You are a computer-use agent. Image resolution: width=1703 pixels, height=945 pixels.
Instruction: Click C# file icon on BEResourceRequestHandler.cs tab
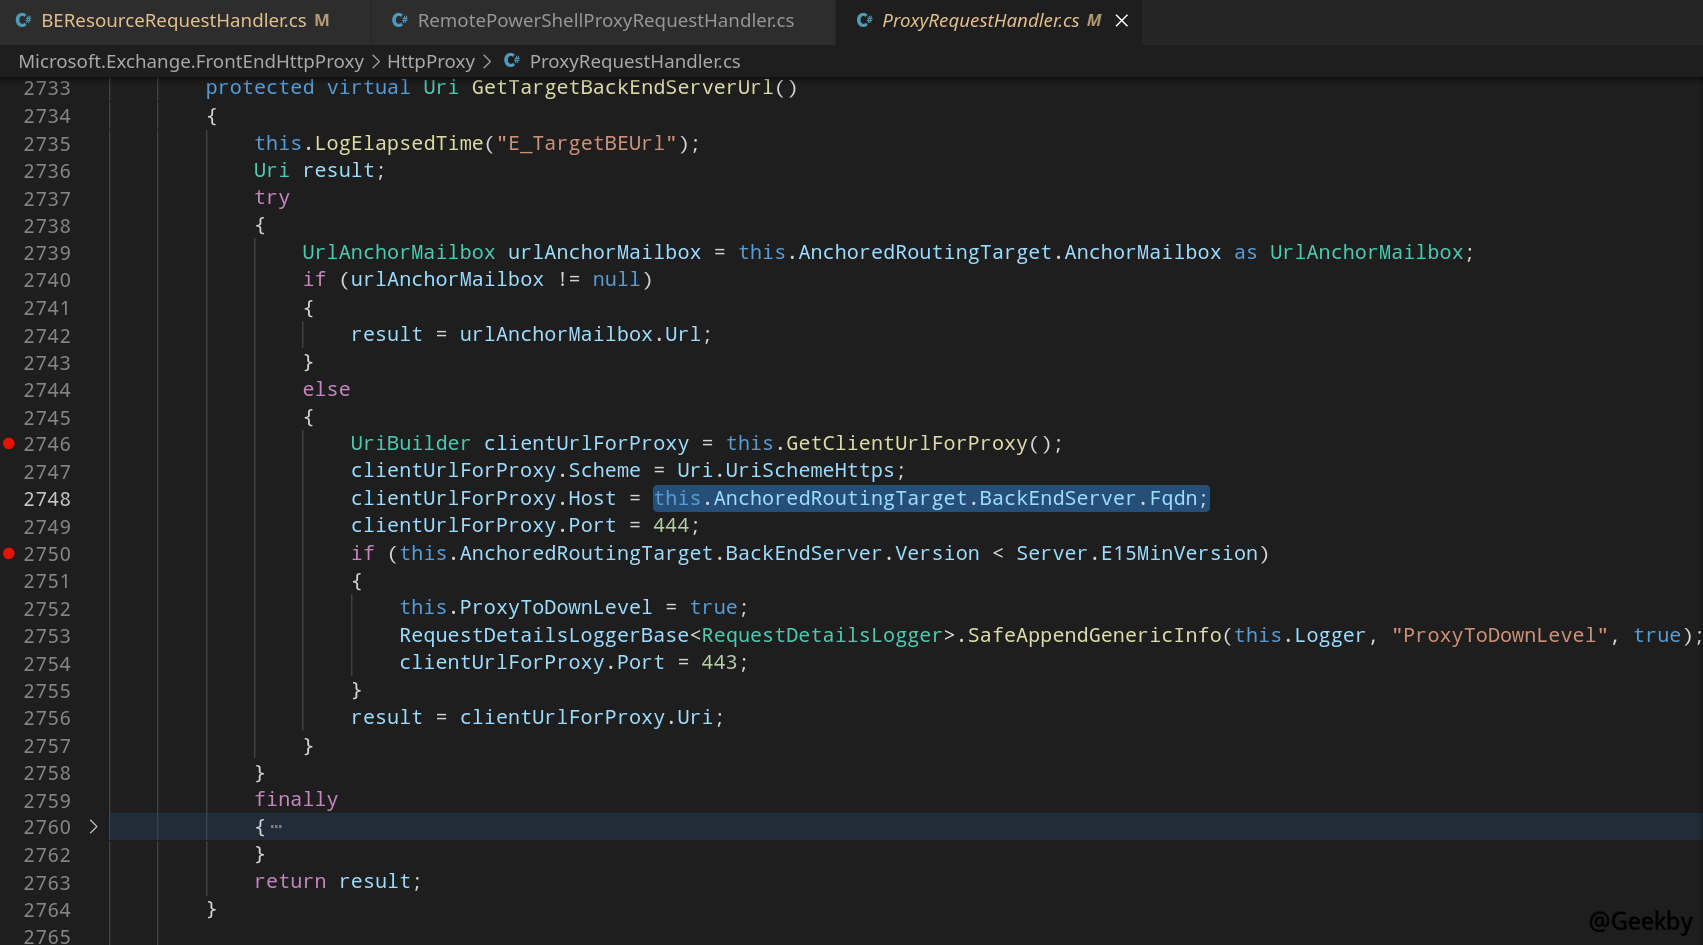23,20
